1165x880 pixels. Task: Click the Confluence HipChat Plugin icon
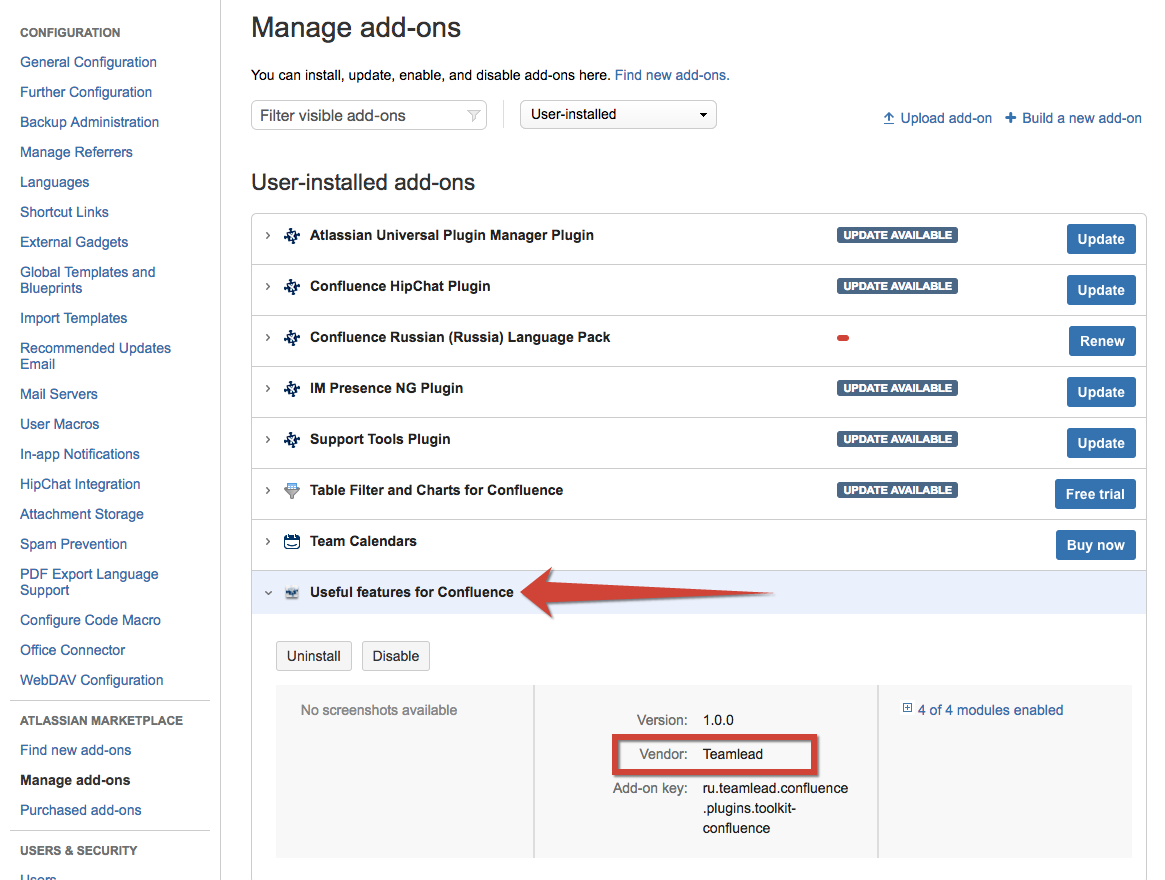point(292,287)
